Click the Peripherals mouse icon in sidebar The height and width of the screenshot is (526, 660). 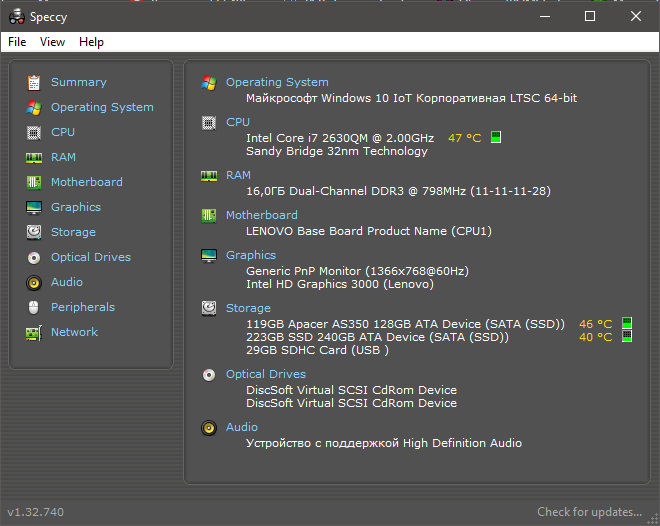(34, 308)
